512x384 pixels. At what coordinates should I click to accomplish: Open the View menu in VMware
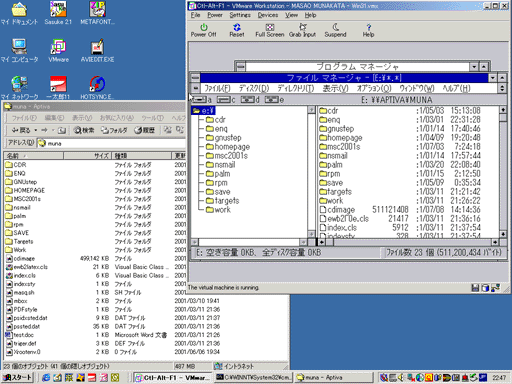click(x=291, y=15)
